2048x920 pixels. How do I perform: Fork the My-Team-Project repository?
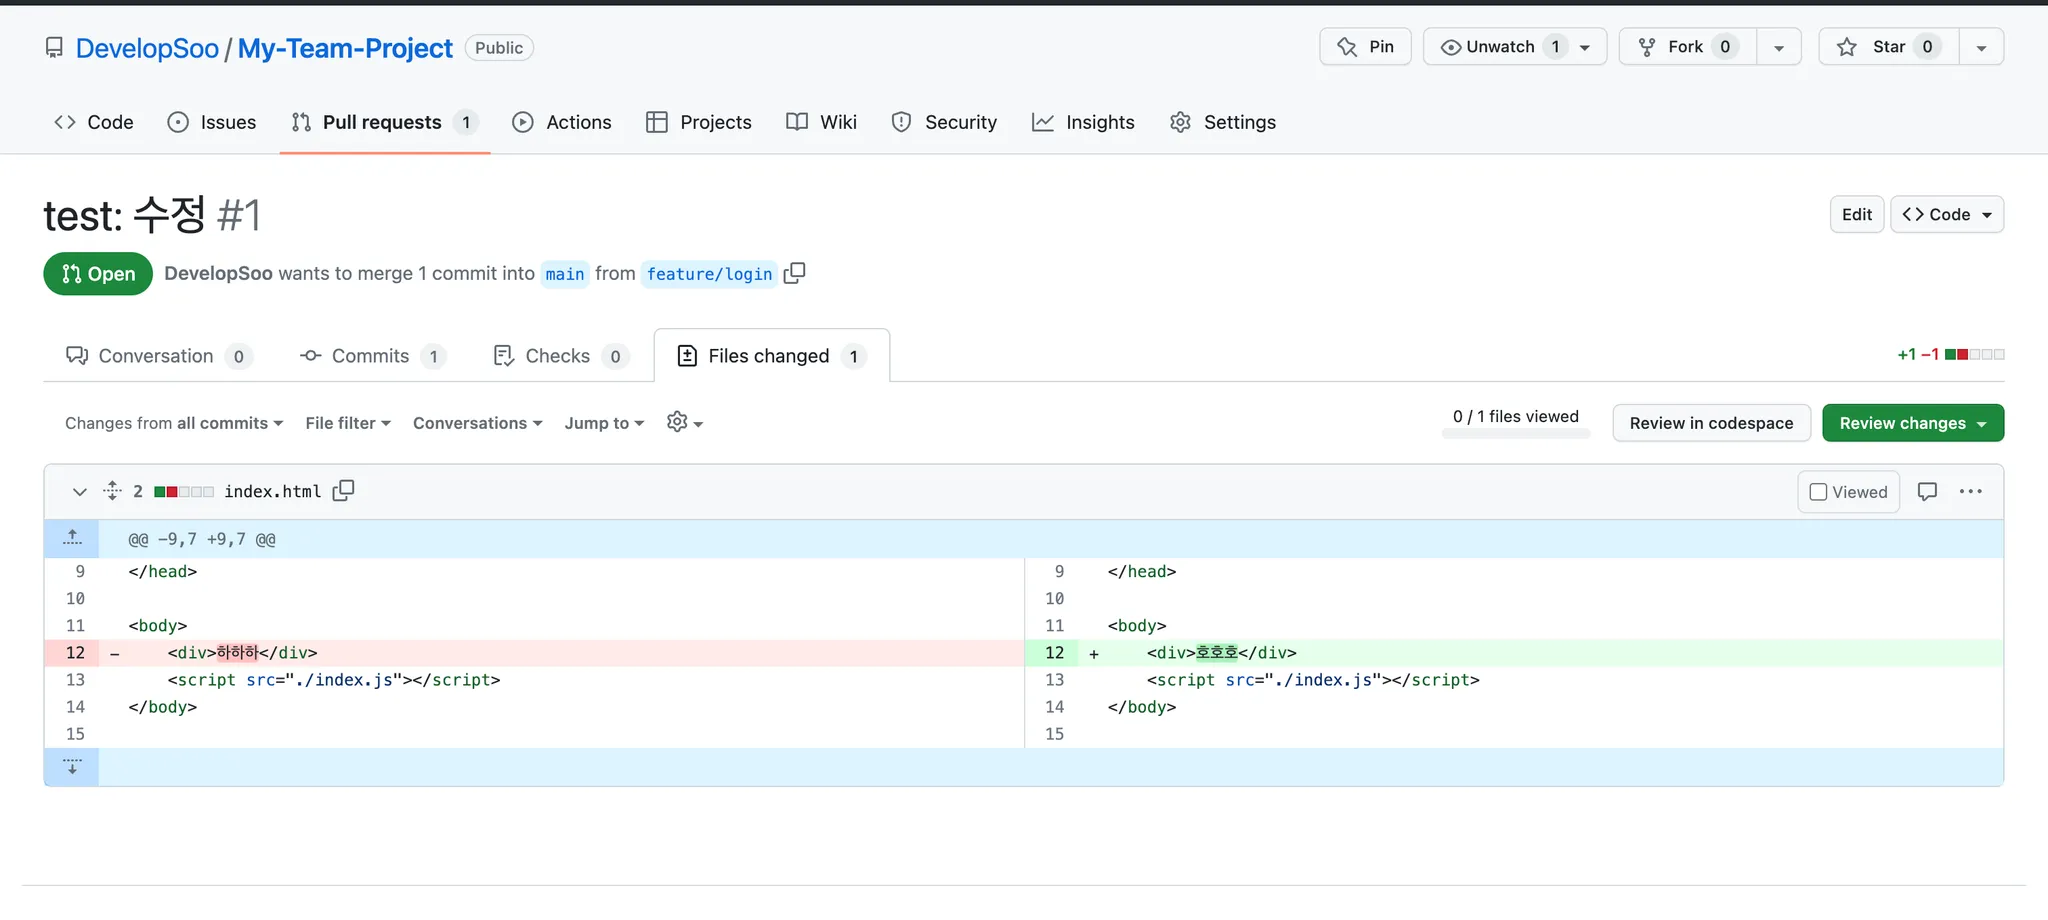tap(1688, 47)
